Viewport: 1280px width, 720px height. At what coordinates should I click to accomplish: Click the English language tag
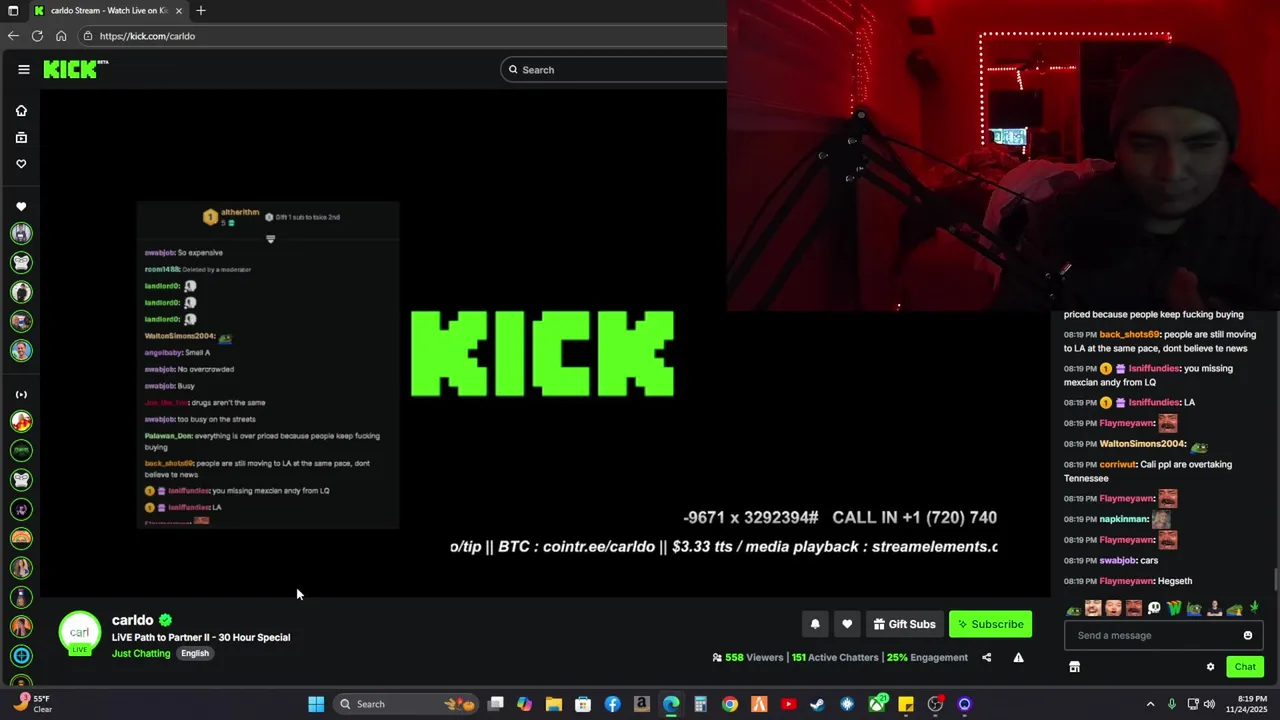(x=195, y=653)
